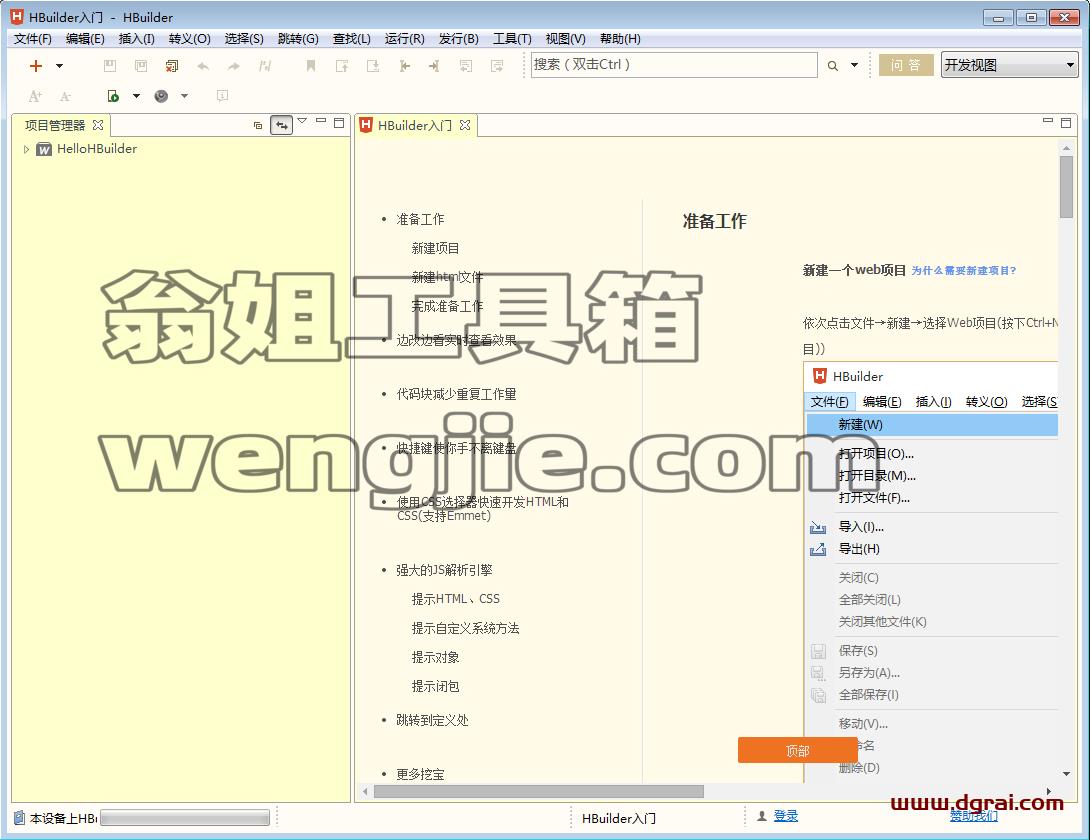Open the 发行(B) menu

(458, 39)
